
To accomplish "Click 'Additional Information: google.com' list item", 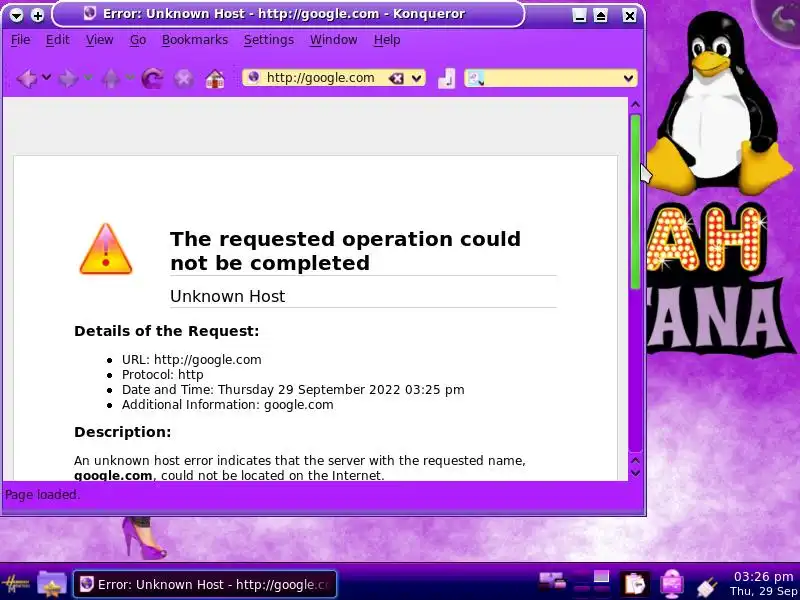I will (228, 405).
